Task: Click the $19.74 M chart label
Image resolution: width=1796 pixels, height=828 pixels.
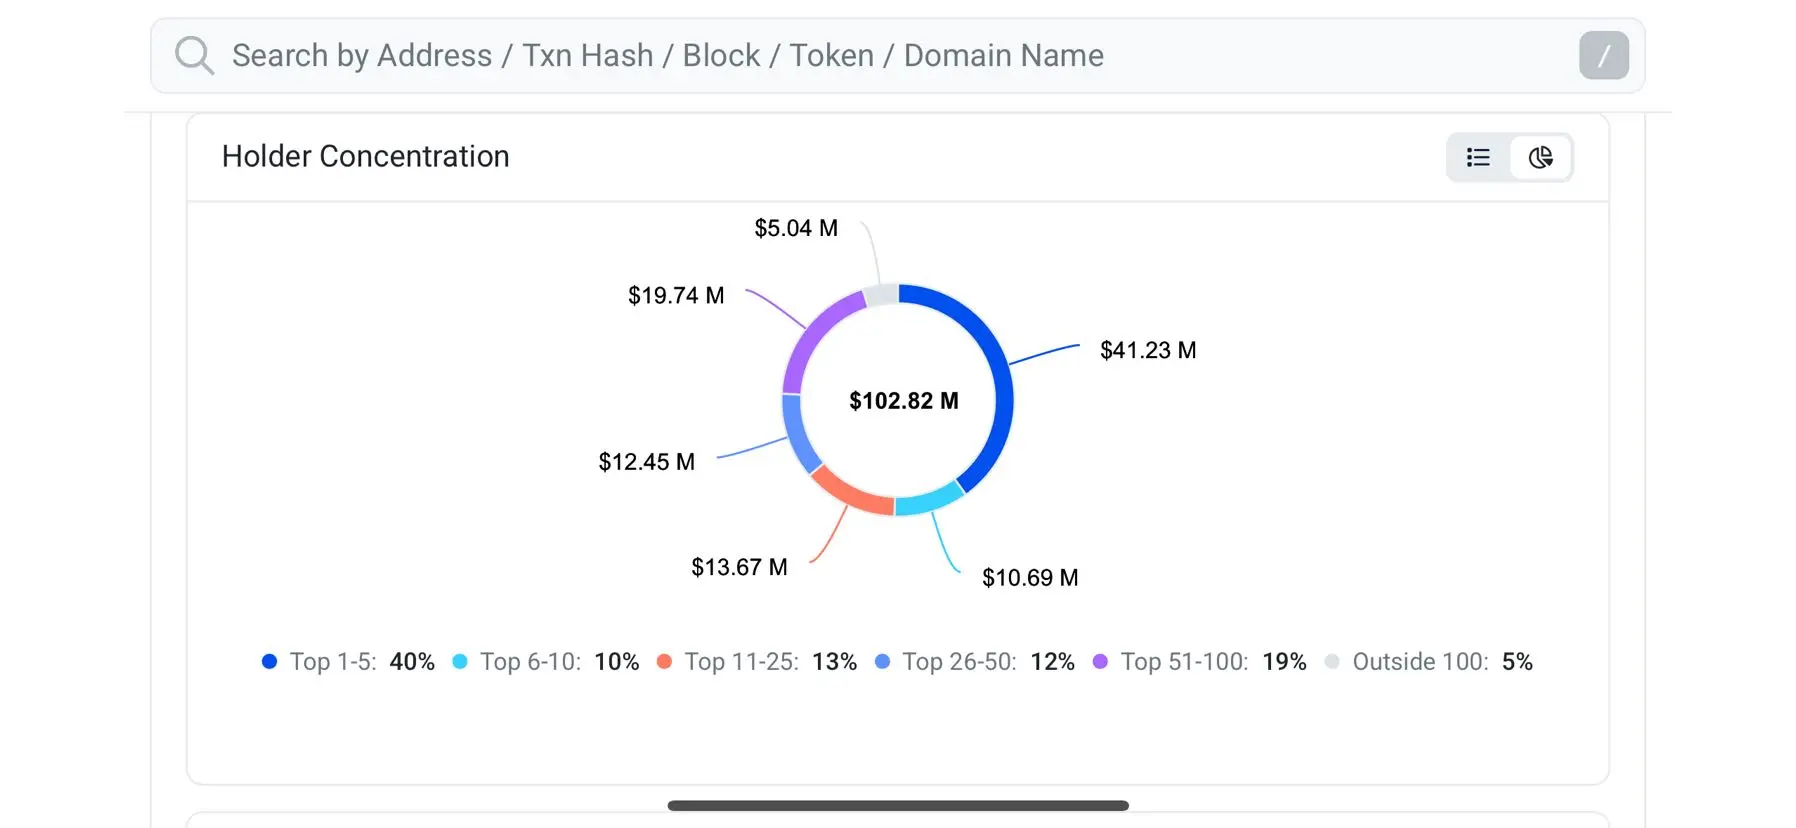Action: pos(676,295)
